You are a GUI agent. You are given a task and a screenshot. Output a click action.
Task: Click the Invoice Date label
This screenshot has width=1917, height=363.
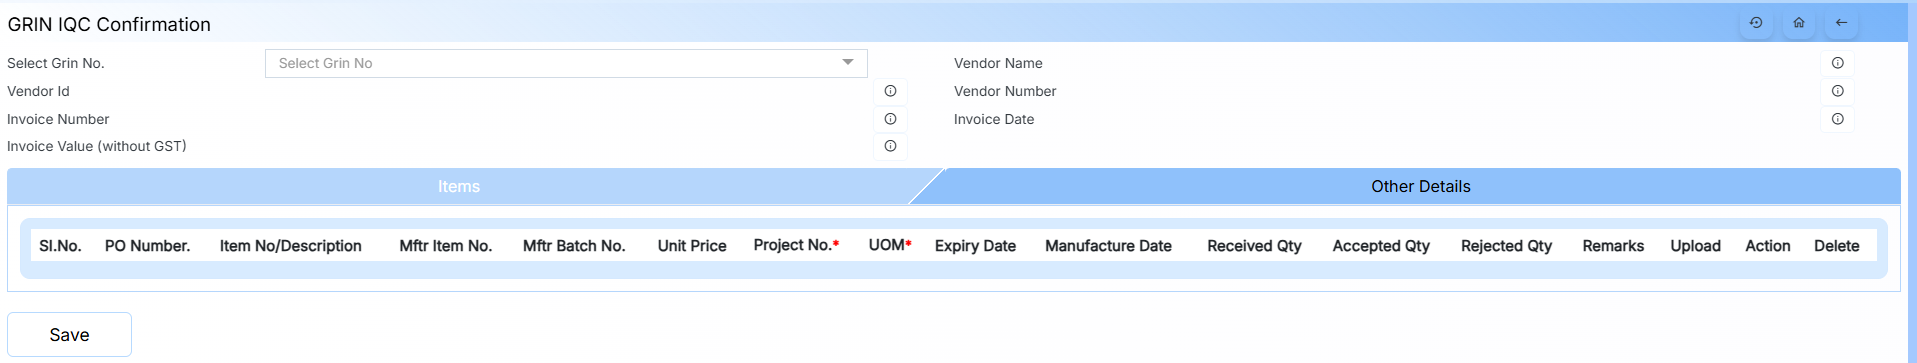click(994, 119)
